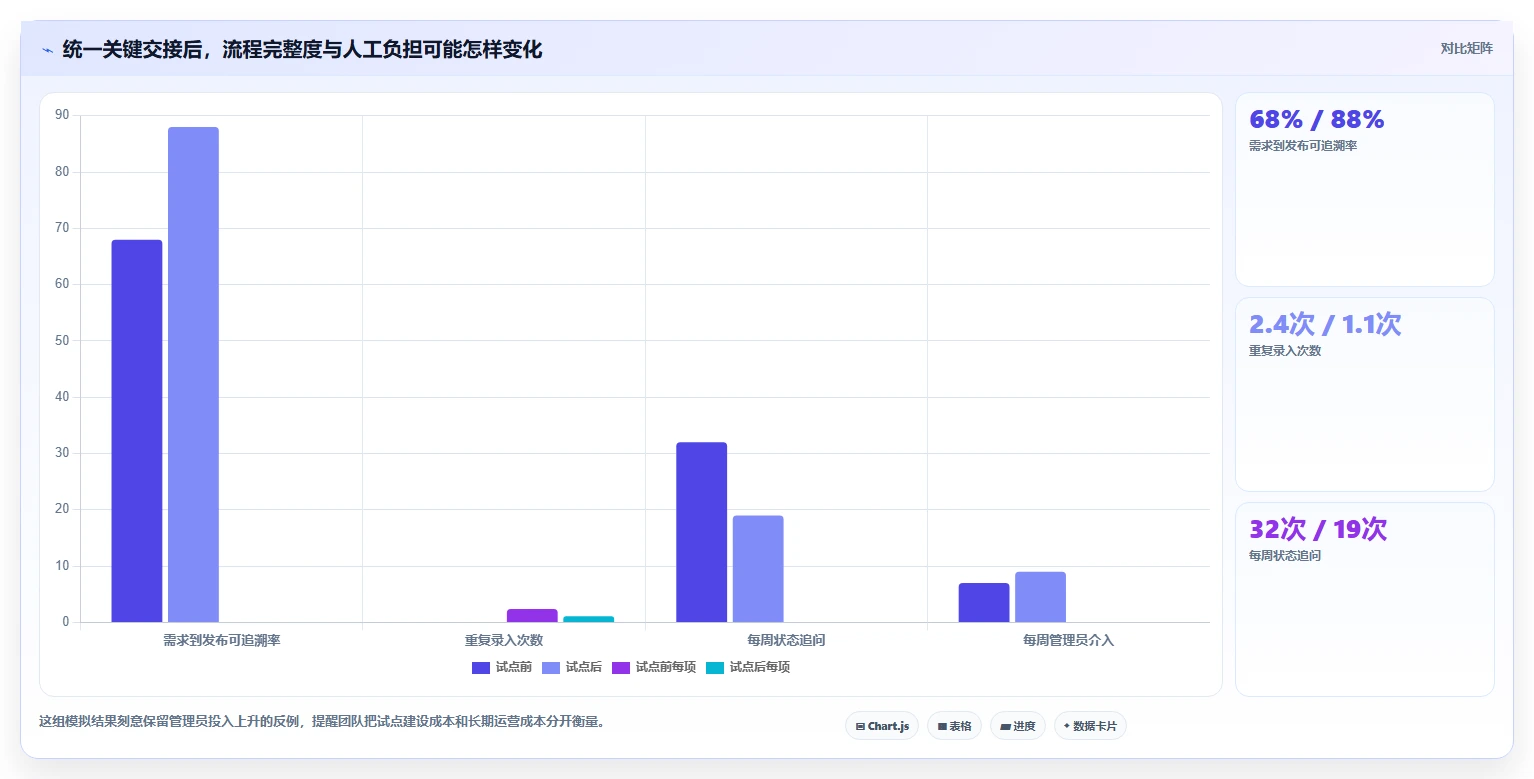This screenshot has height=779, width=1534.
Task: Click the sparkle icon in the 数据卡片 chip
Action: pos(1067,726)
